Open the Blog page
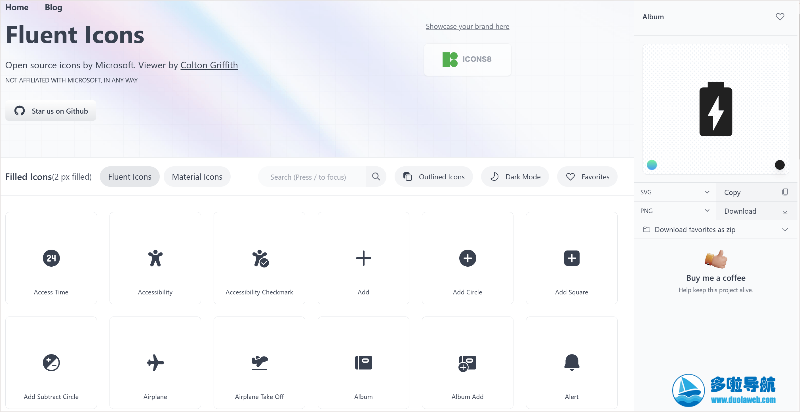This screenshot has width=800, height=412. tap(54, 7)
